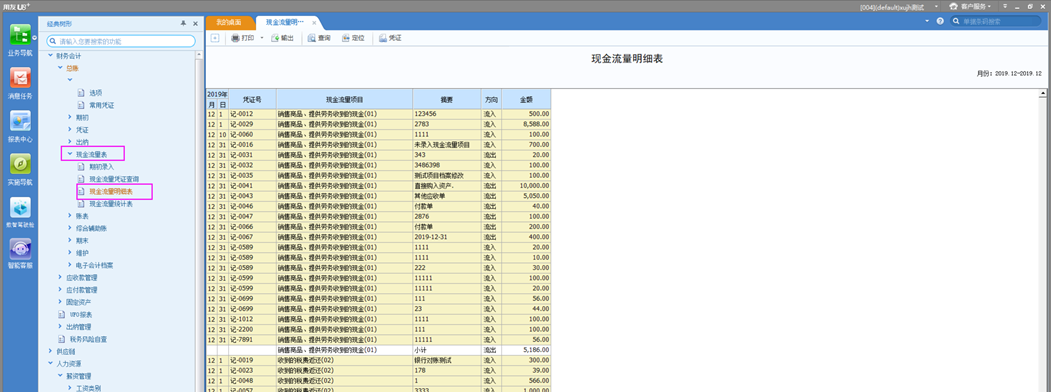Screen dimensions: 1051x392
Task: Expand the 应付款管理 tree node
Action: tap(60, 290)
